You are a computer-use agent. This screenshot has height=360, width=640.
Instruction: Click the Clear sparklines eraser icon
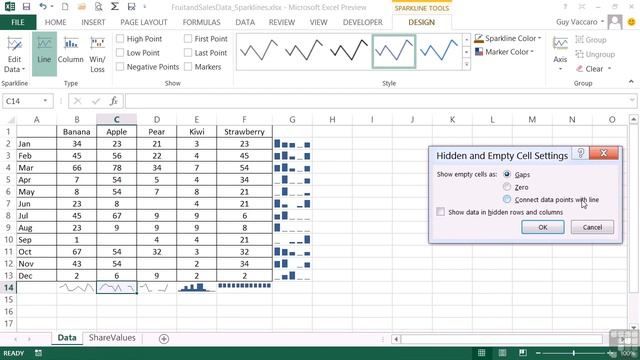[580, 69]
